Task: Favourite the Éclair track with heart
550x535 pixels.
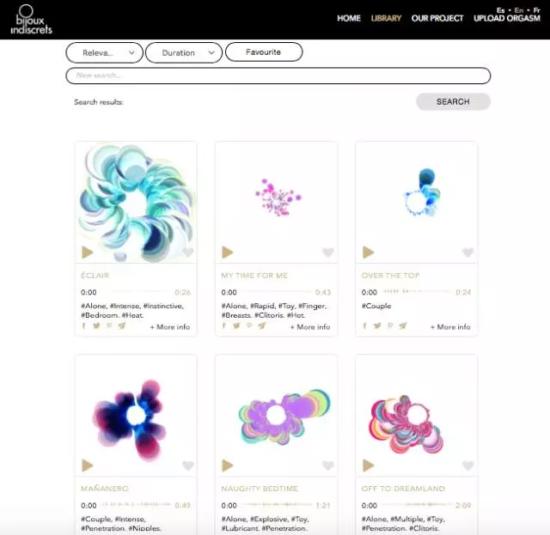Action: (188, 252)
